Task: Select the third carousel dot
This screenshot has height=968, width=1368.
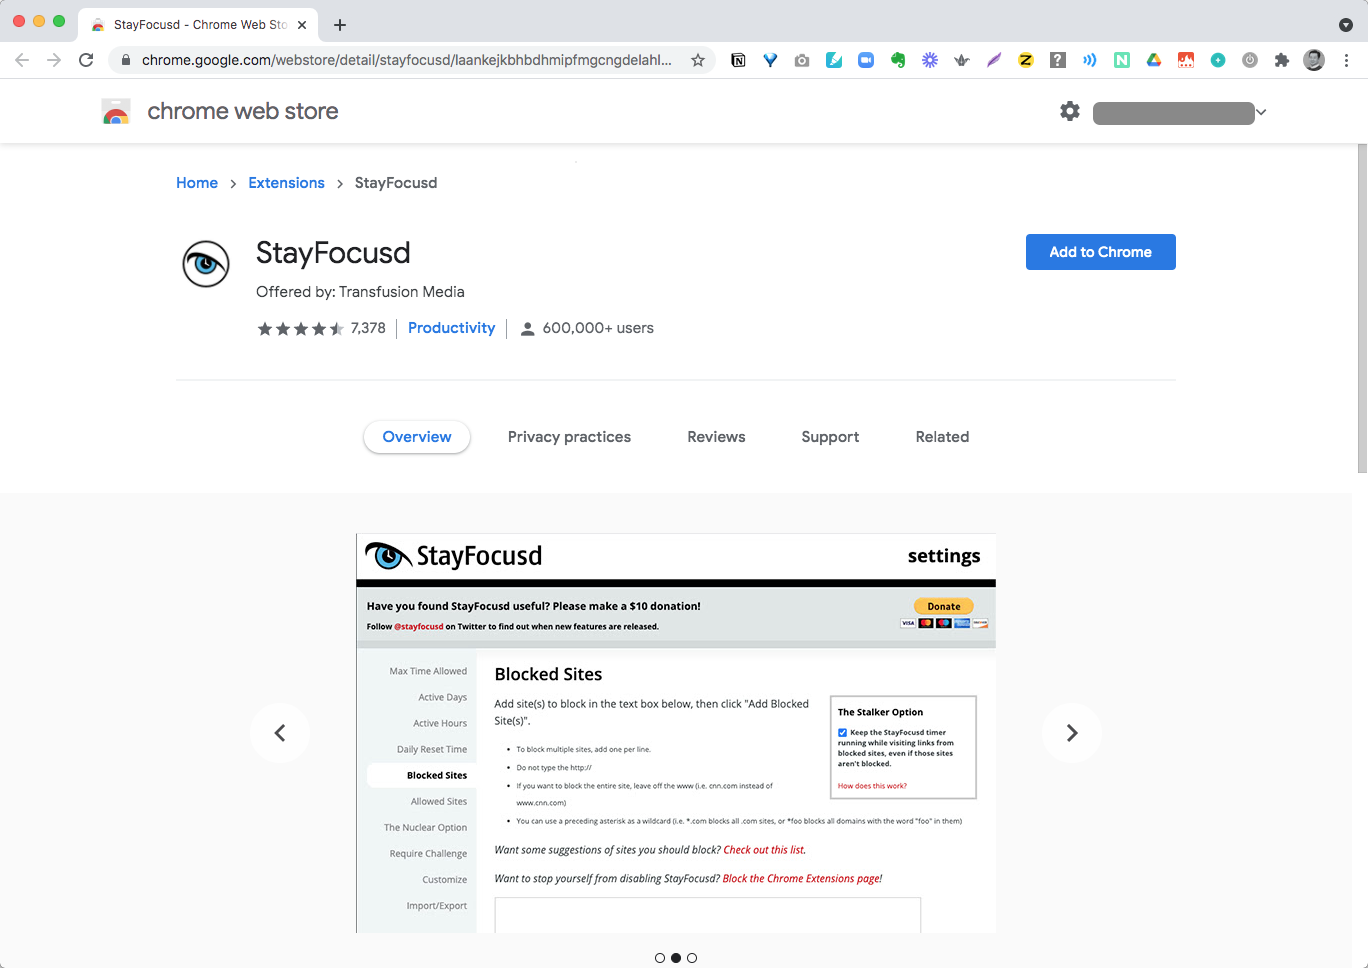Action: tap(692, 957)
